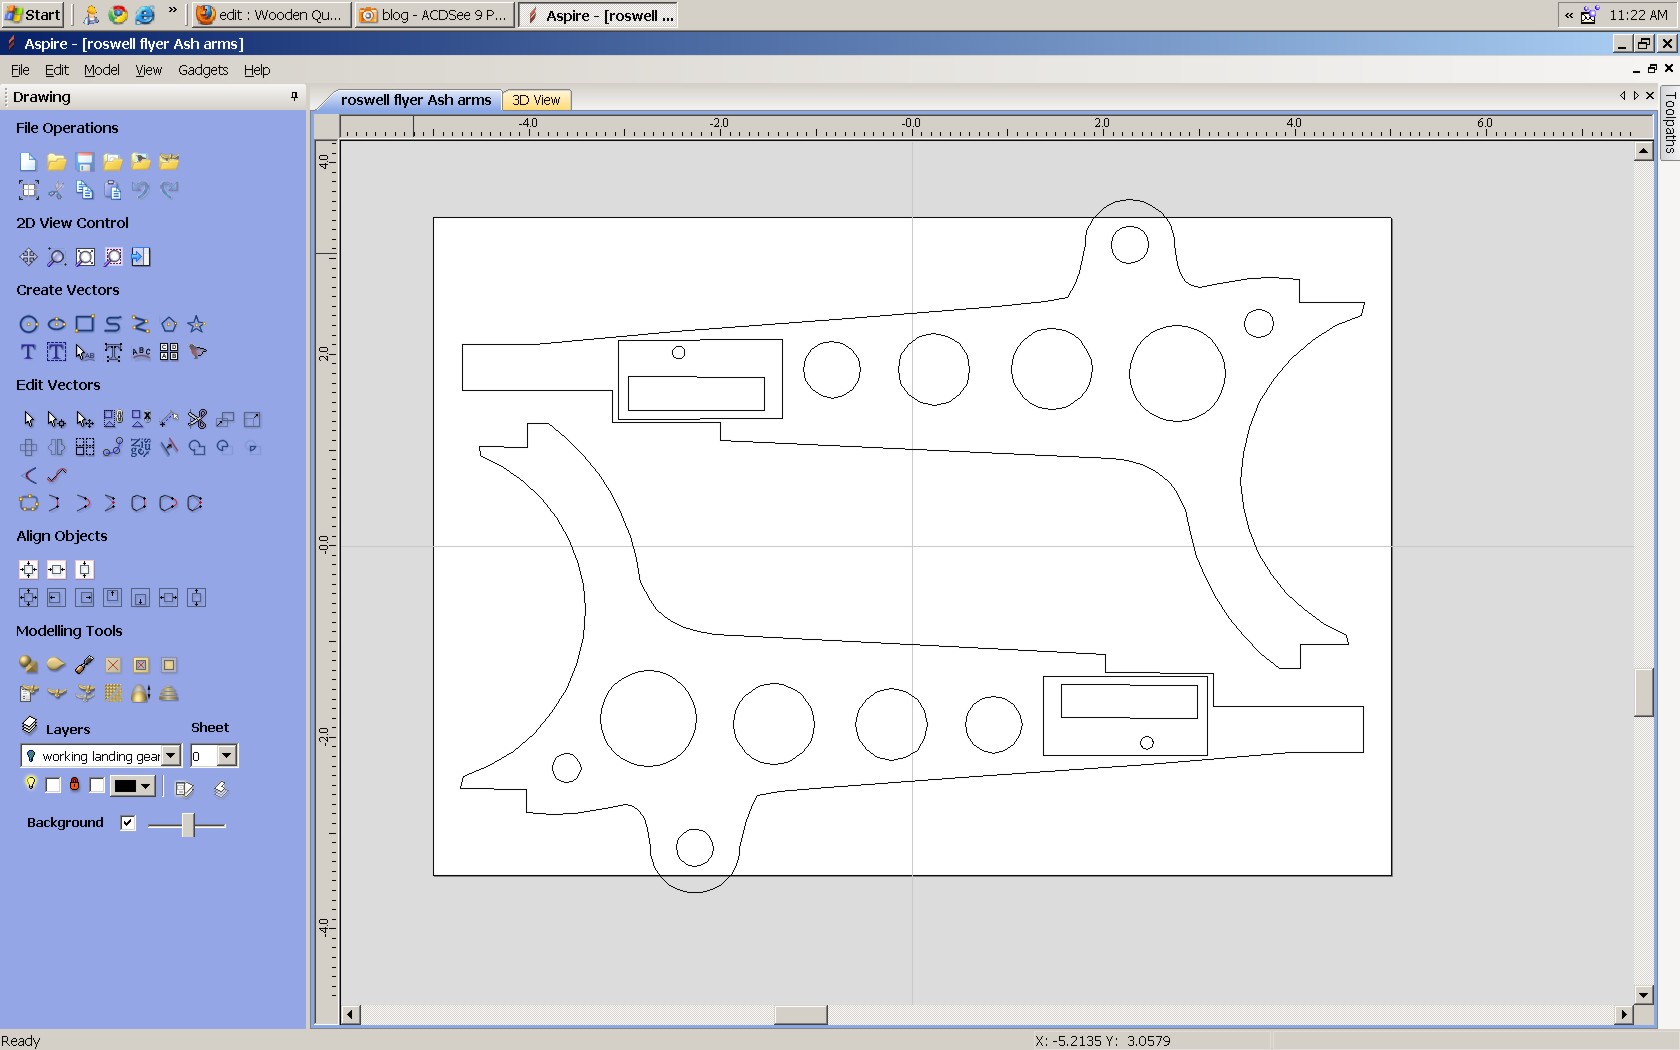Click the scroll right arrow of horizontal scrollbar

point(1624,1015)
